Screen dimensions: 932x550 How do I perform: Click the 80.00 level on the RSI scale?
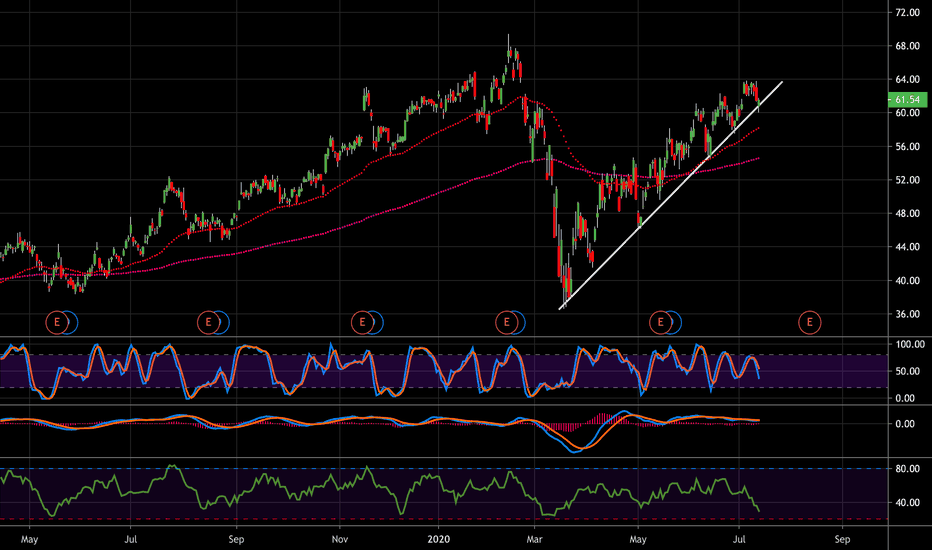coord(907,469)
